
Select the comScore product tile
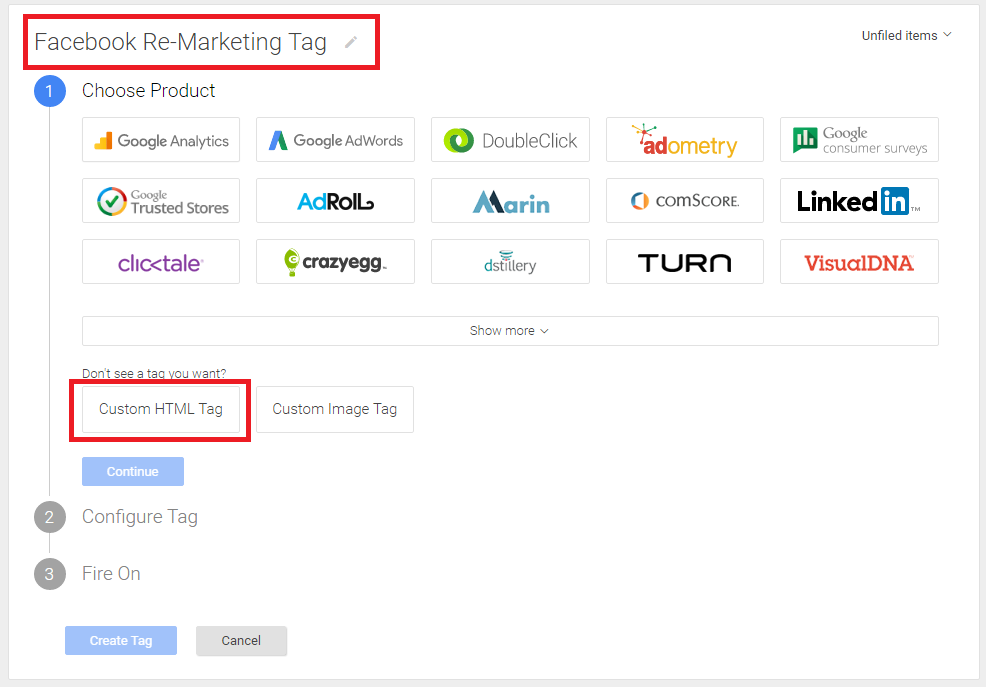tap(685, 201)
